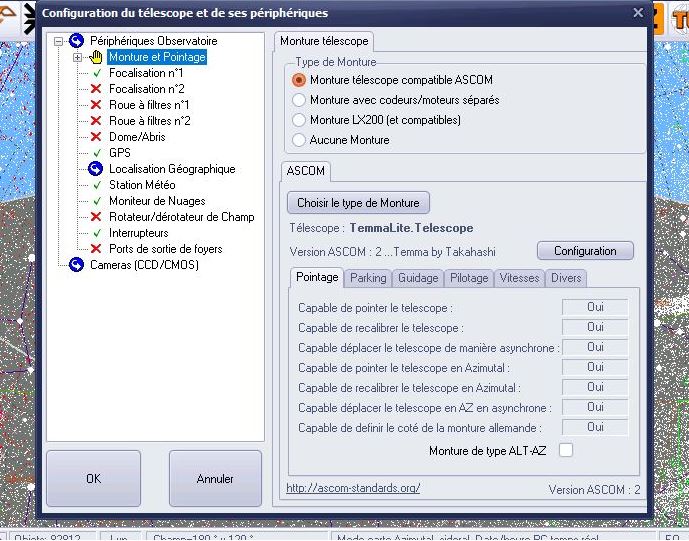Click the blue icon beside Cameras (CCD/CMOS)
689x541 pixels.
[x=76, y=265]
